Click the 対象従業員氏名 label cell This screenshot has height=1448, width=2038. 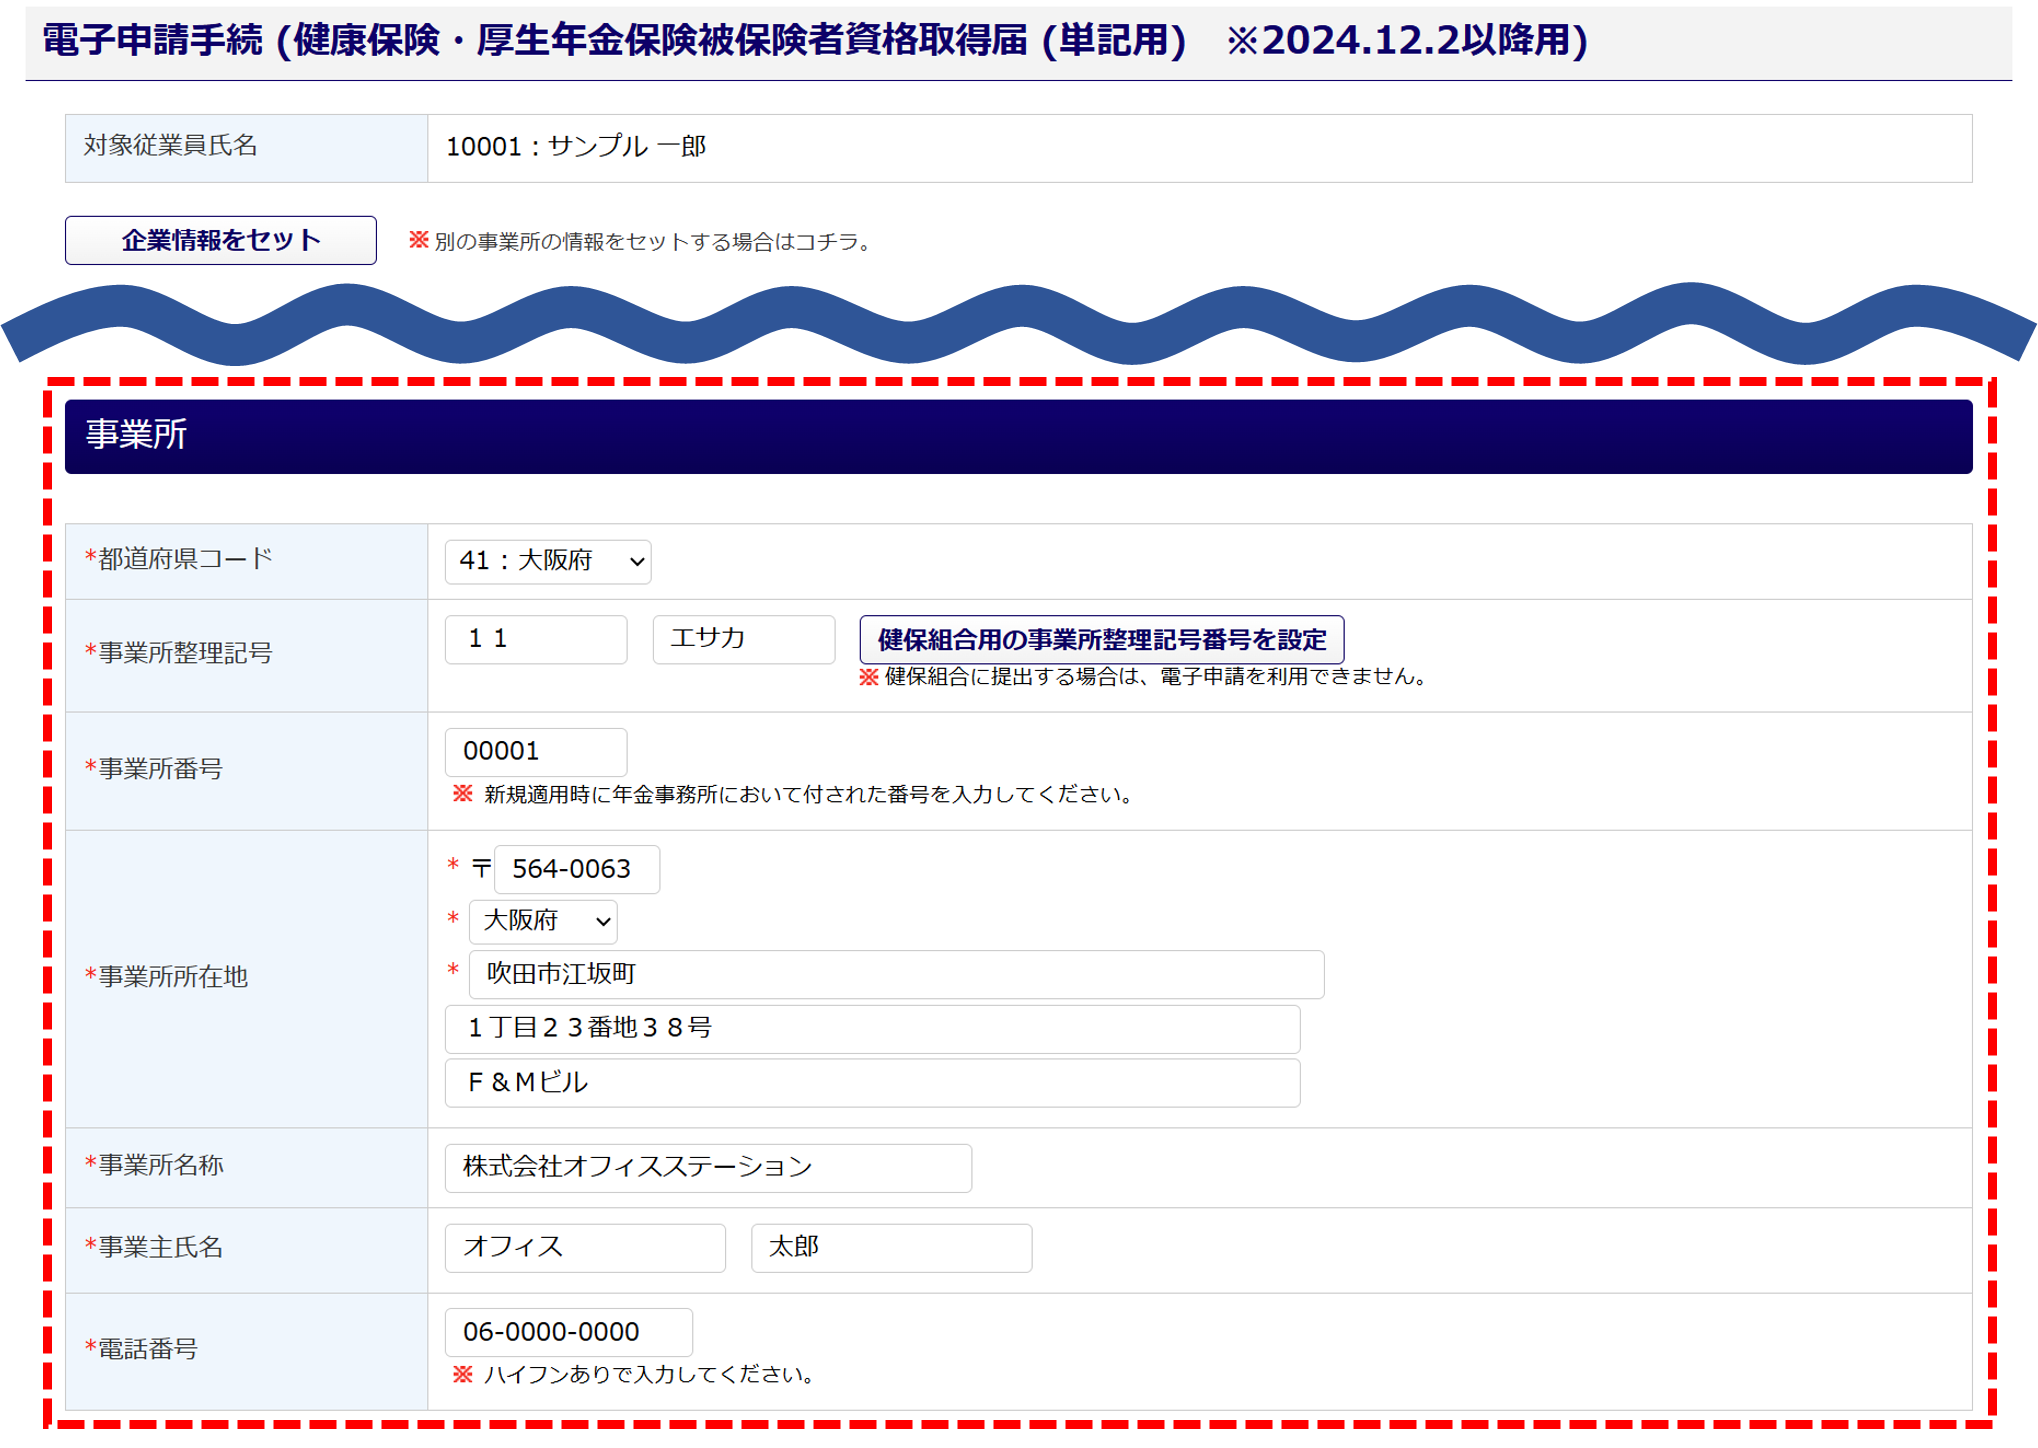(x=246, y=147)
